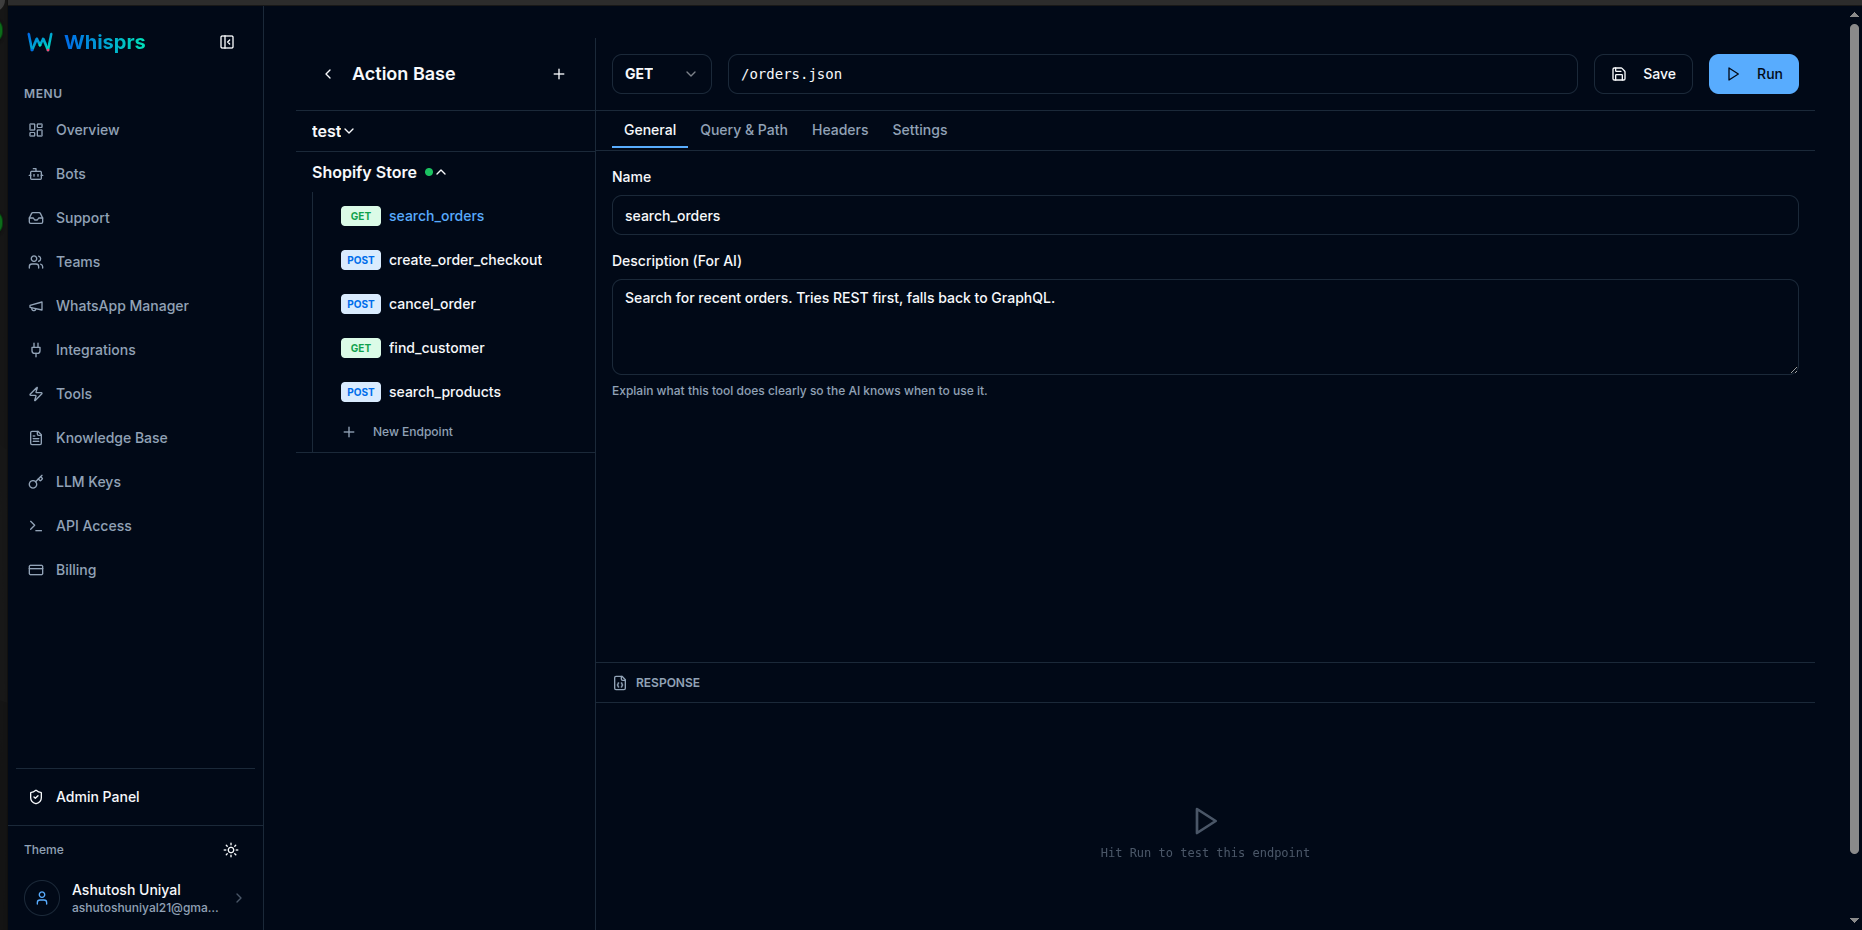This screenshot has width=1862, height=930.
Task: Click the /orders.json URL field
Action: pos(1153,74)
